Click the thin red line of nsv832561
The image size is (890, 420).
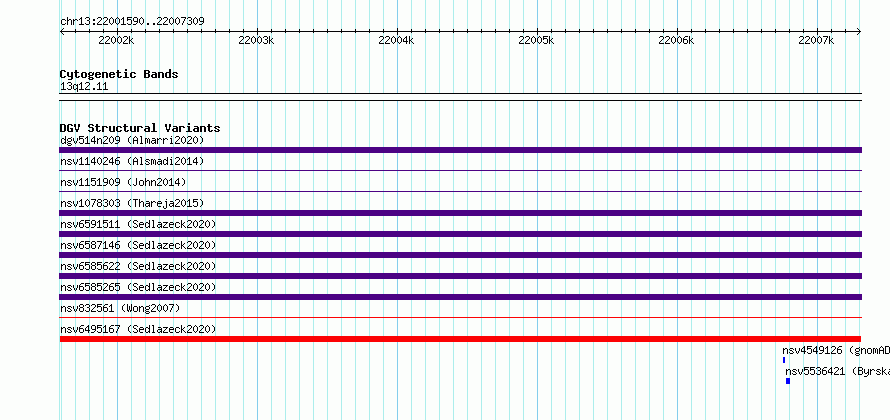[460, 317]
